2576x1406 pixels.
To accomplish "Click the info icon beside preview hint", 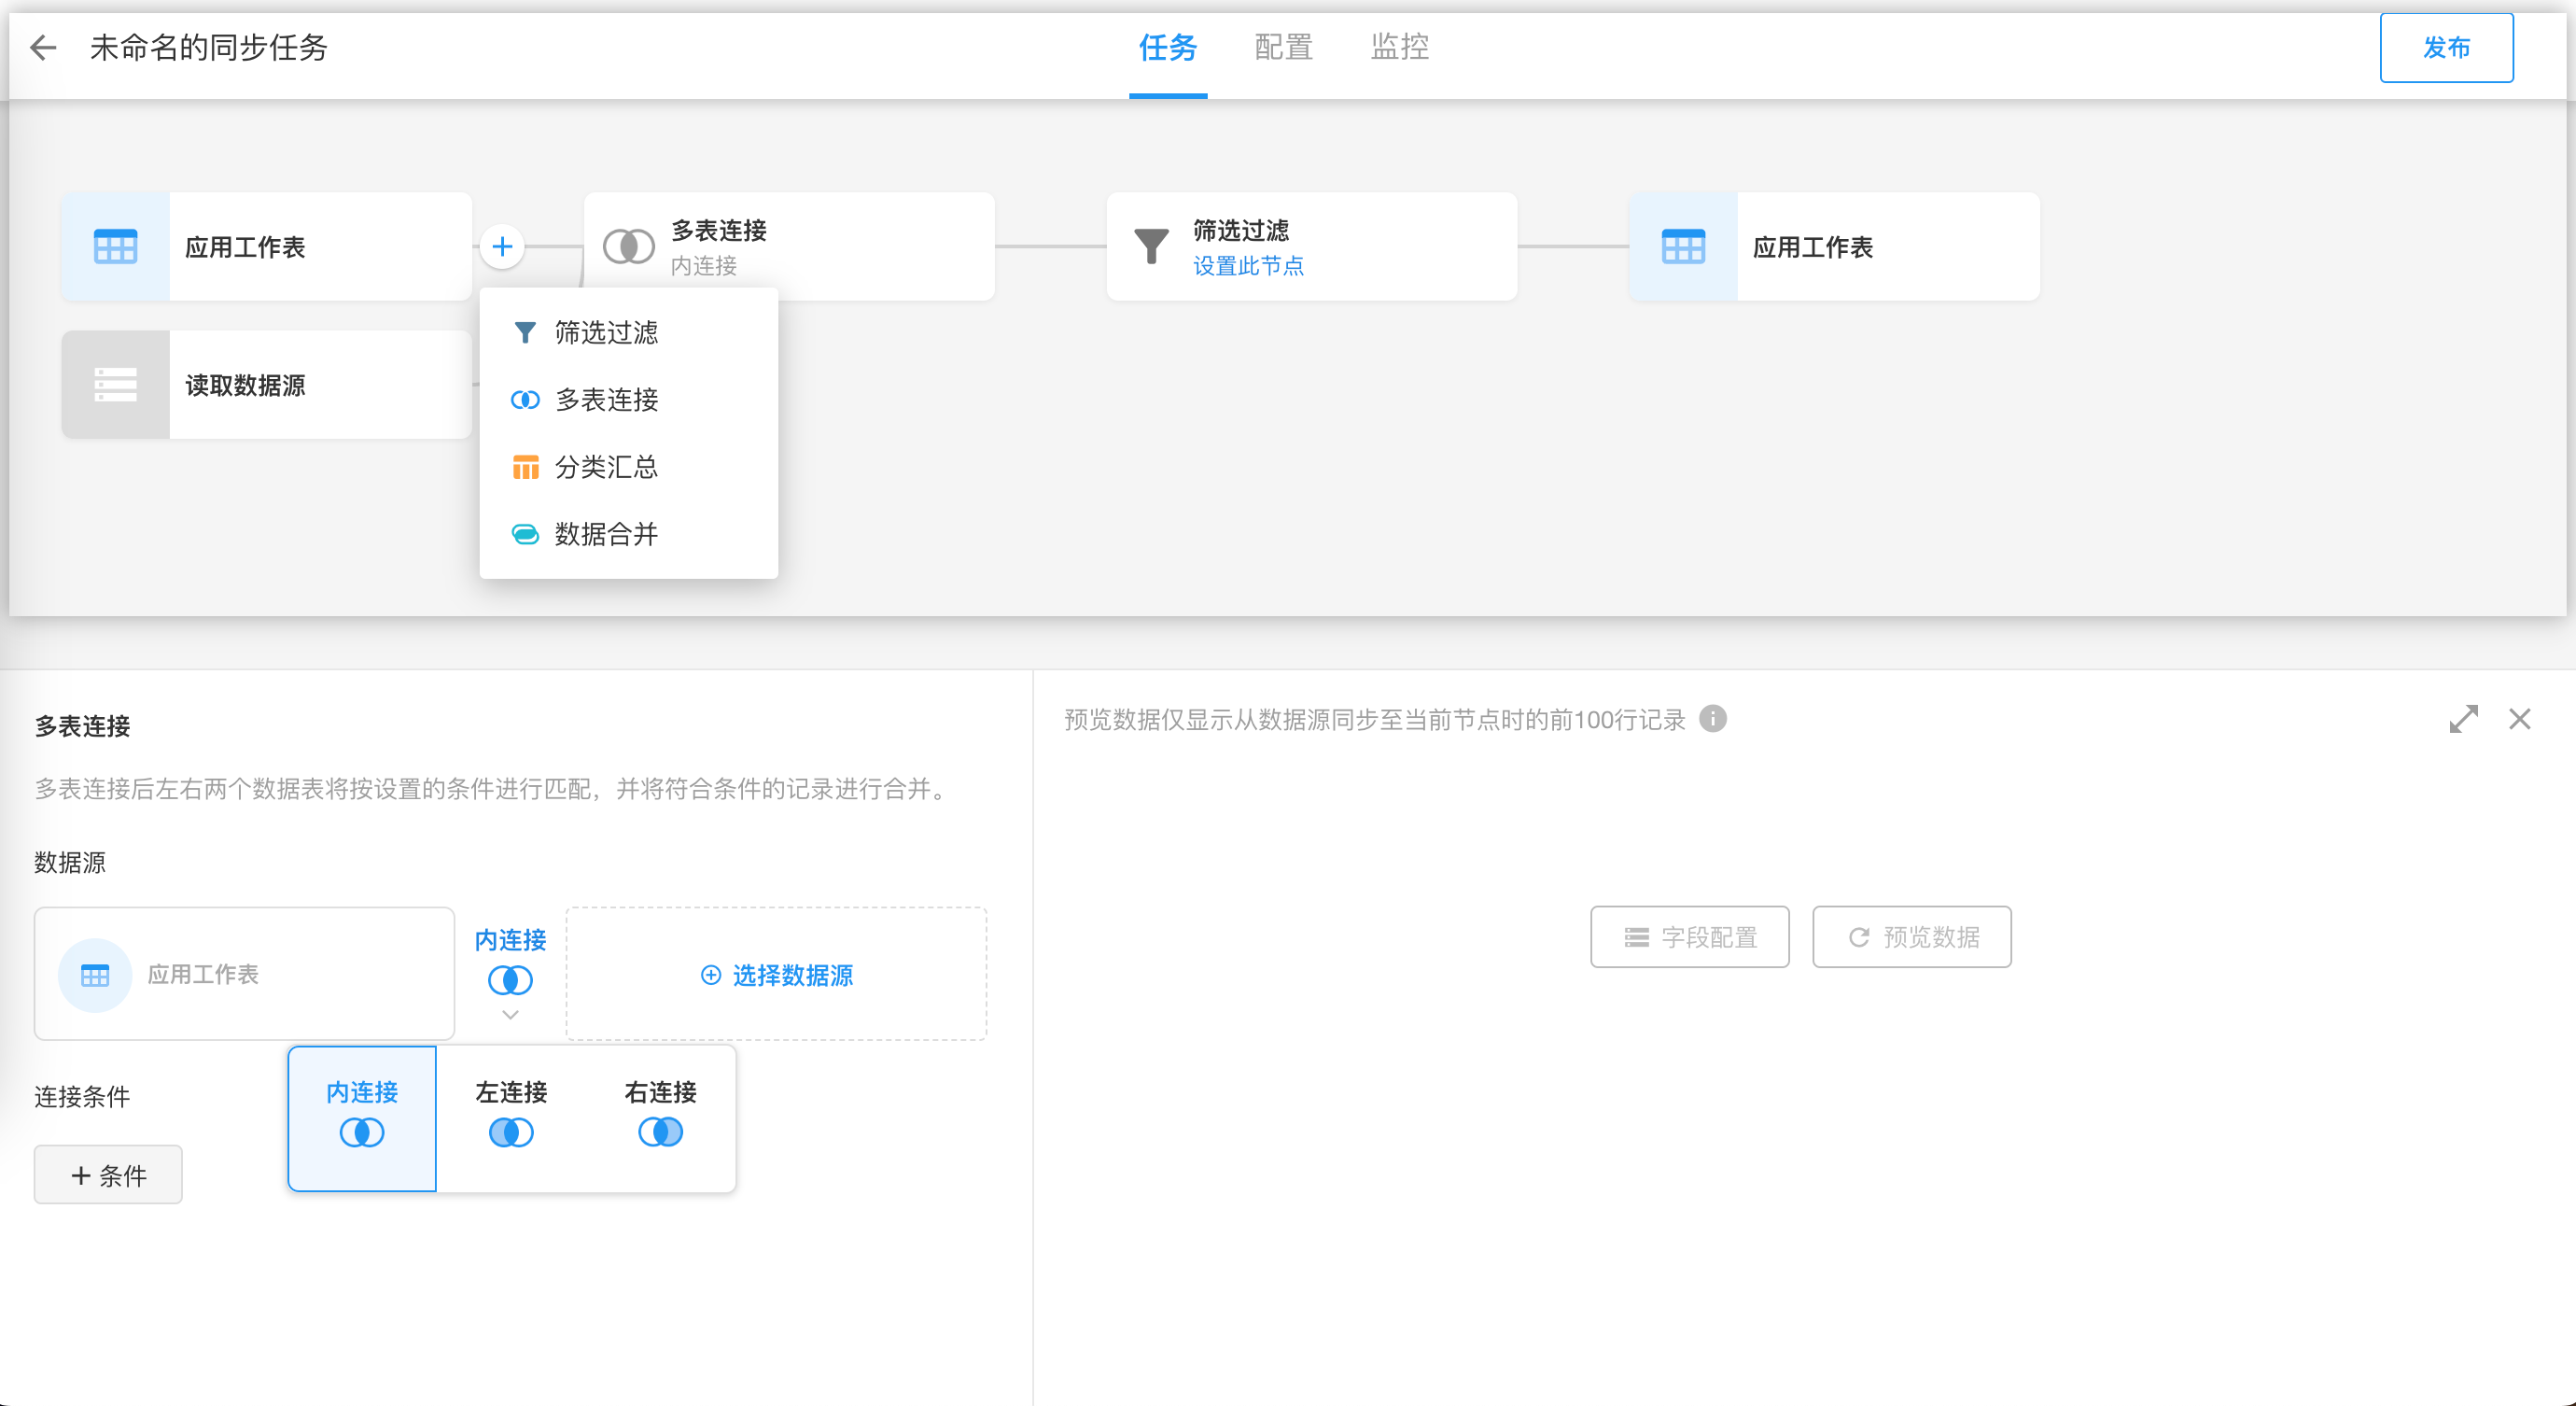I will click(1713, 719).
